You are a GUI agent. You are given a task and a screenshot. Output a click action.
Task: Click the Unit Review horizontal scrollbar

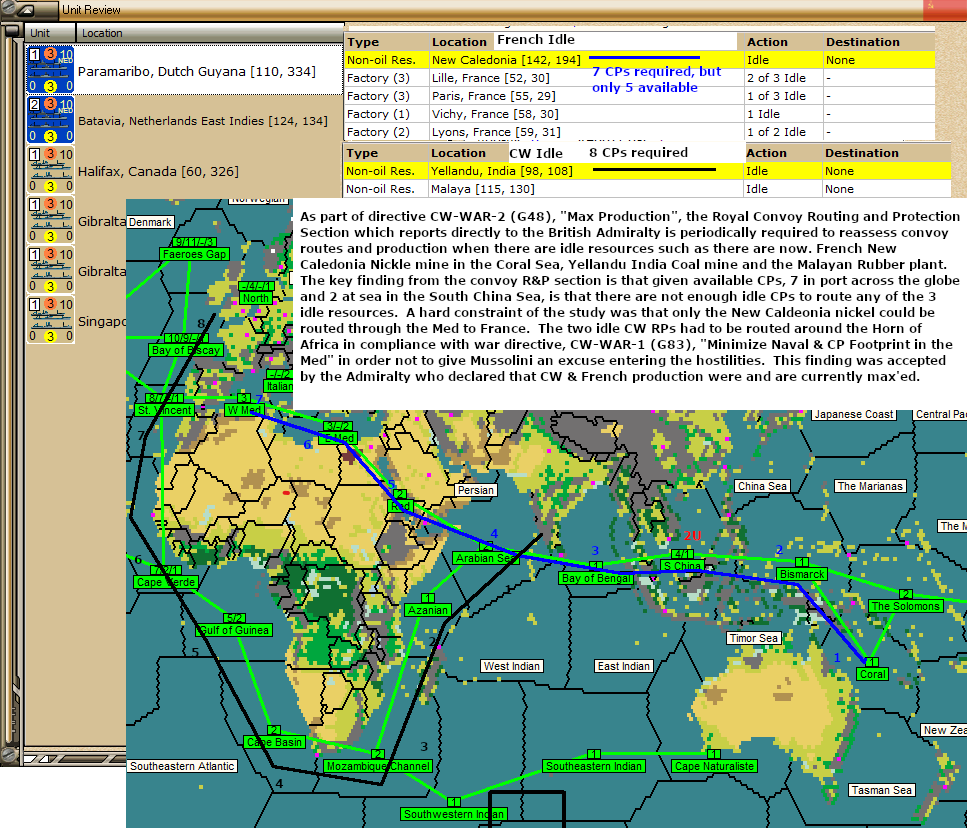74,758
